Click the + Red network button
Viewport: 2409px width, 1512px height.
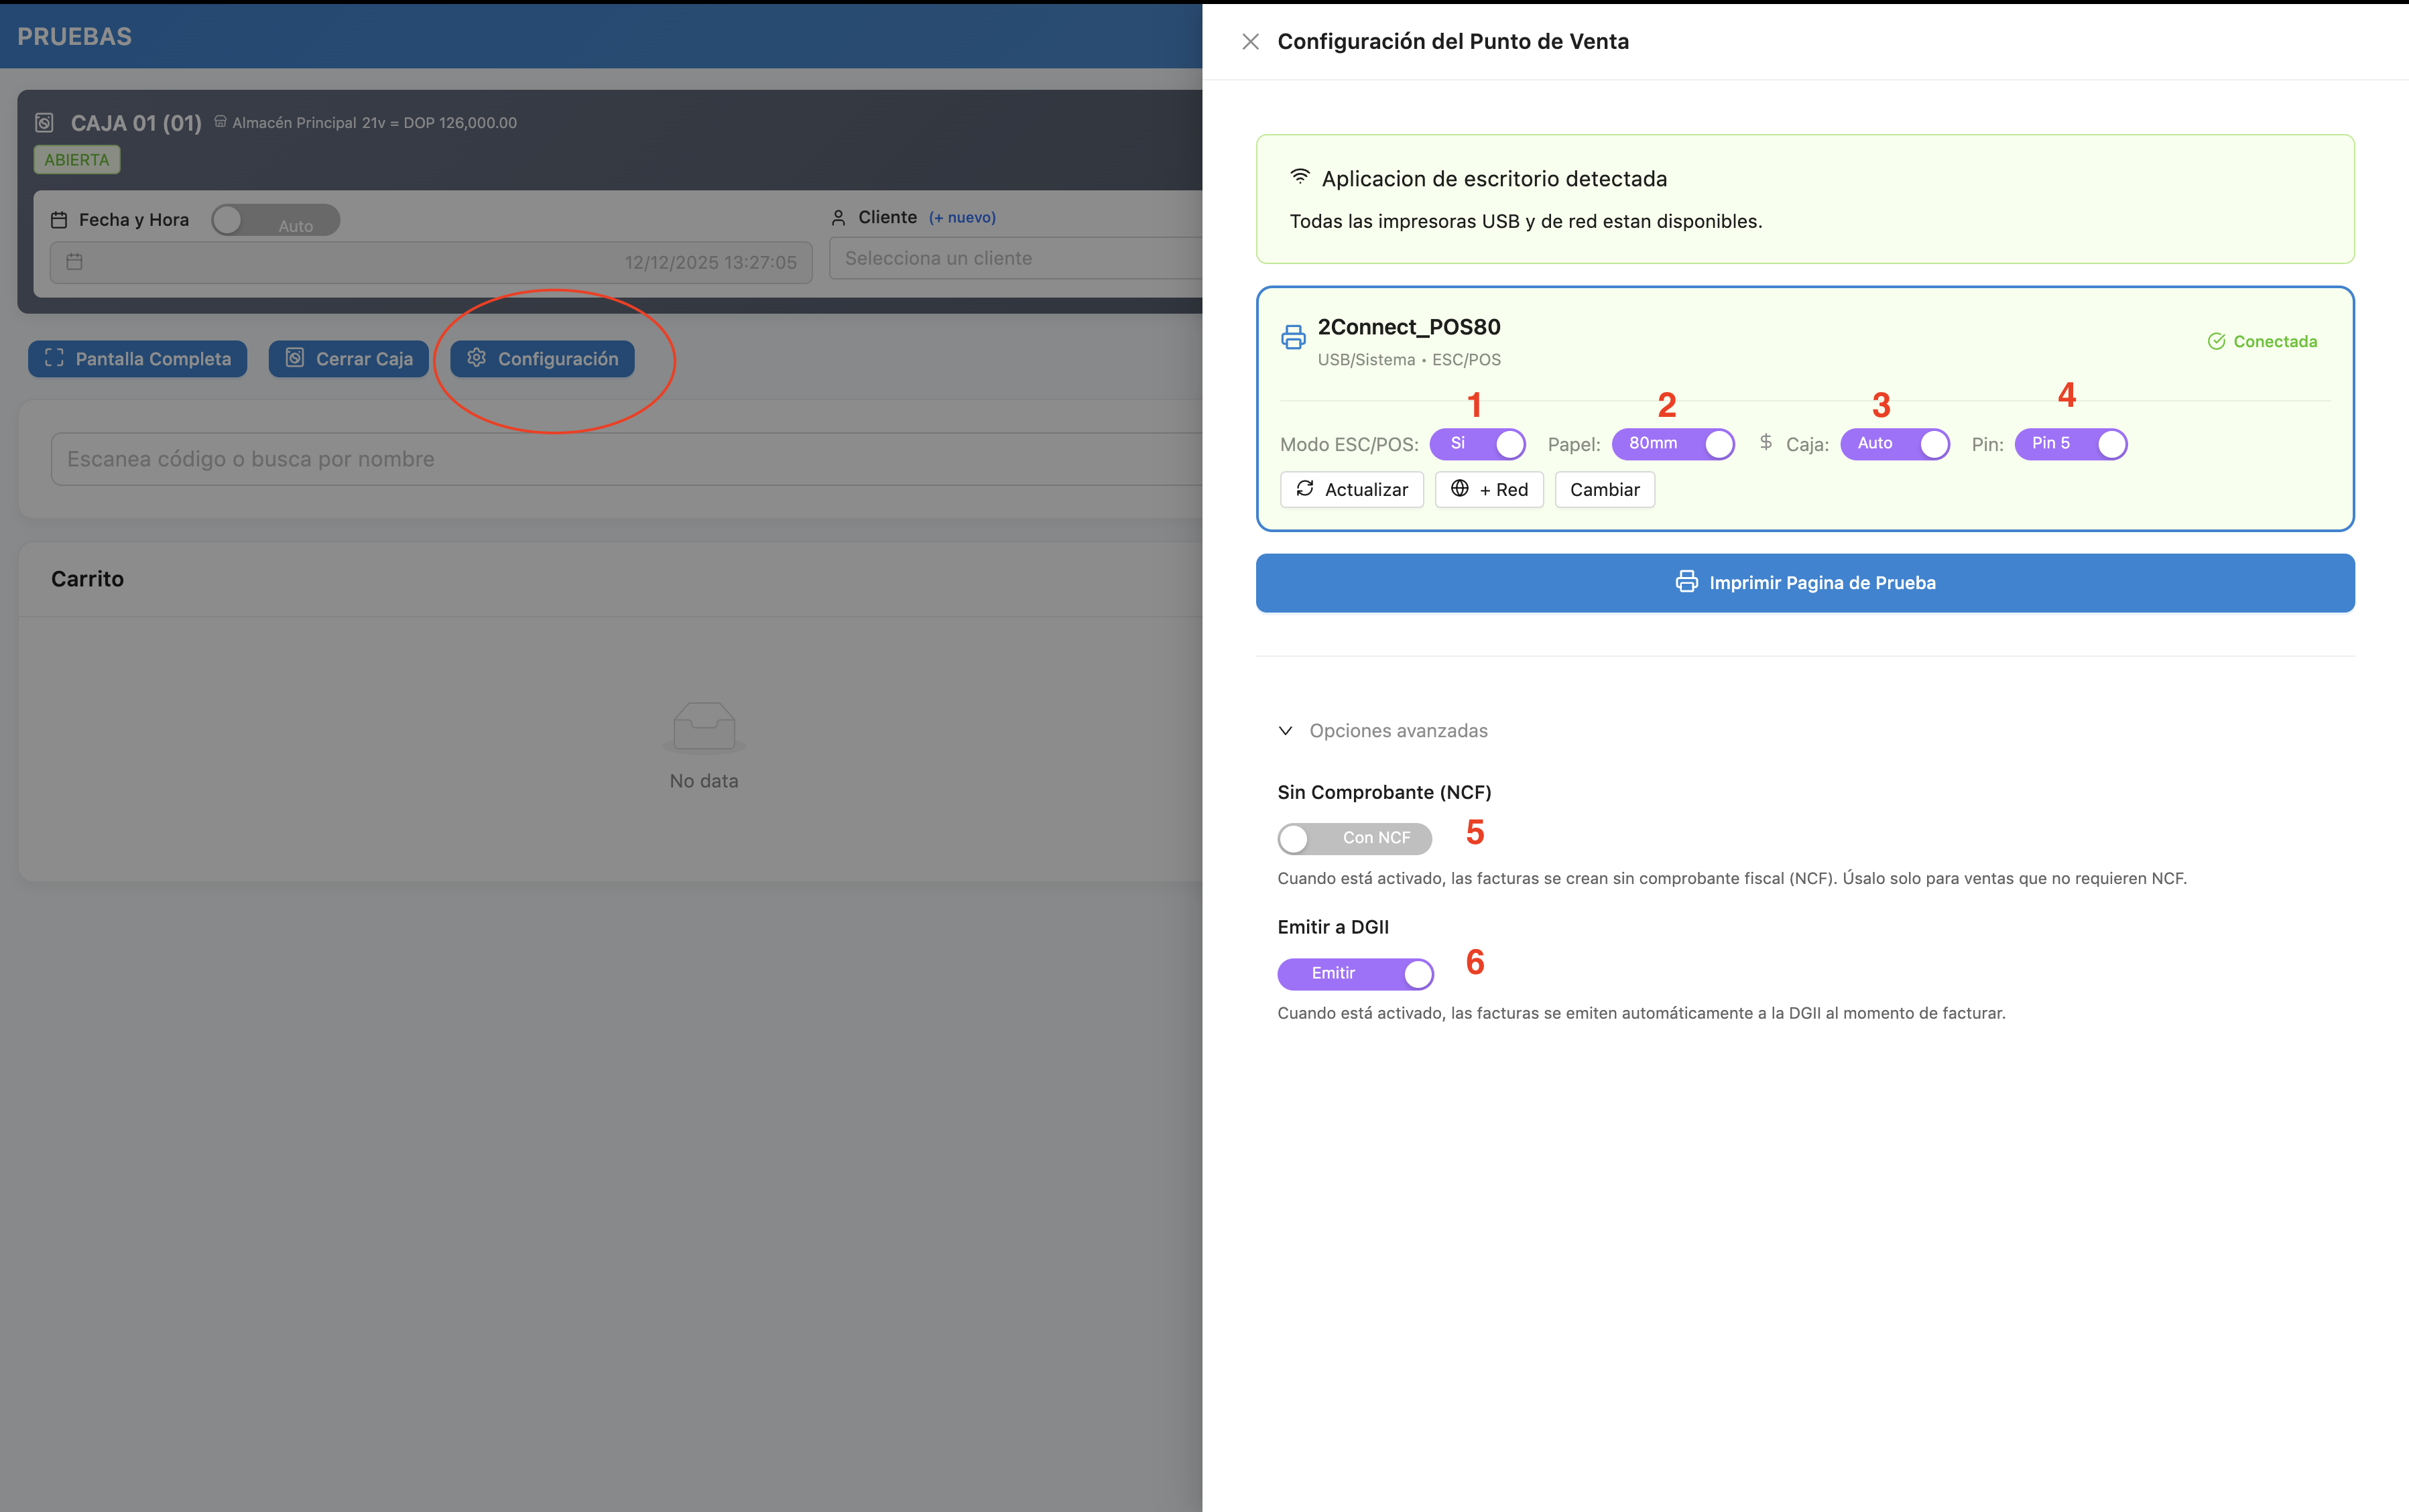[x=1489, y=490]
